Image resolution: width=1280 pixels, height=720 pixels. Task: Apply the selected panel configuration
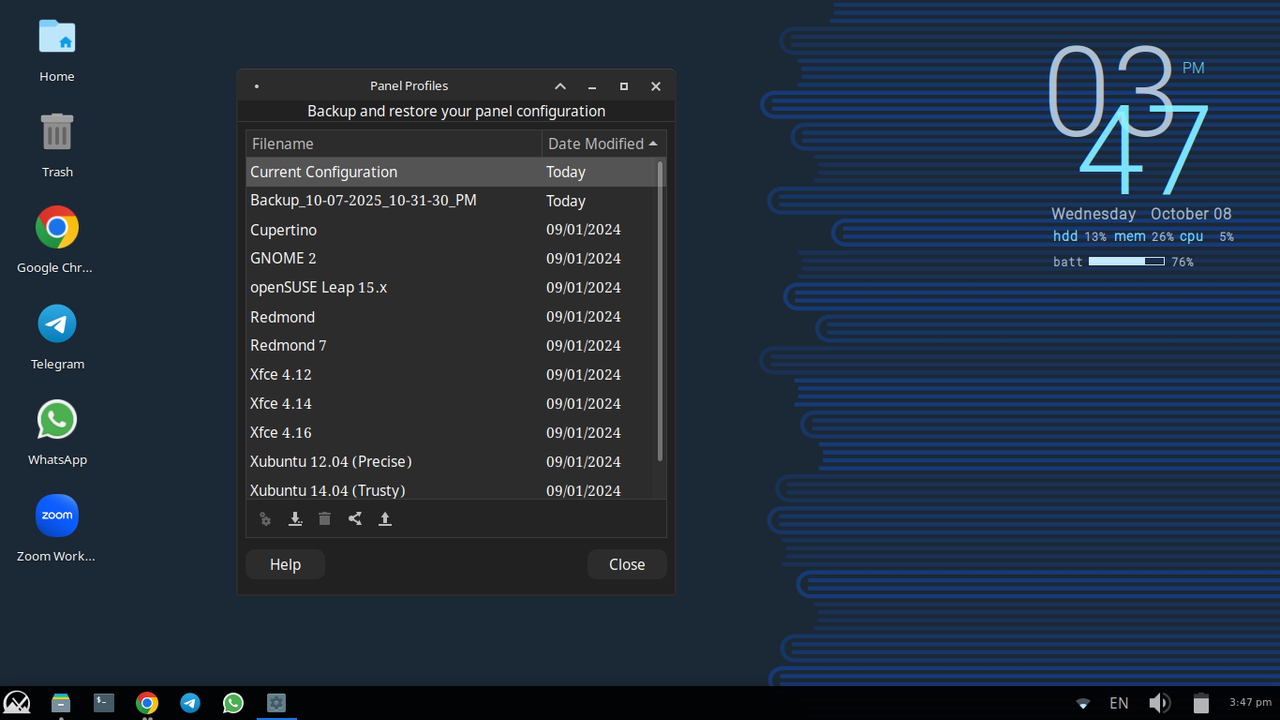pos(265,518)
